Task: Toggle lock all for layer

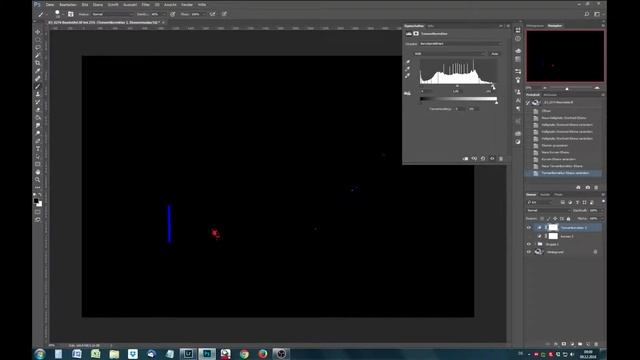Action: [569, 219]
